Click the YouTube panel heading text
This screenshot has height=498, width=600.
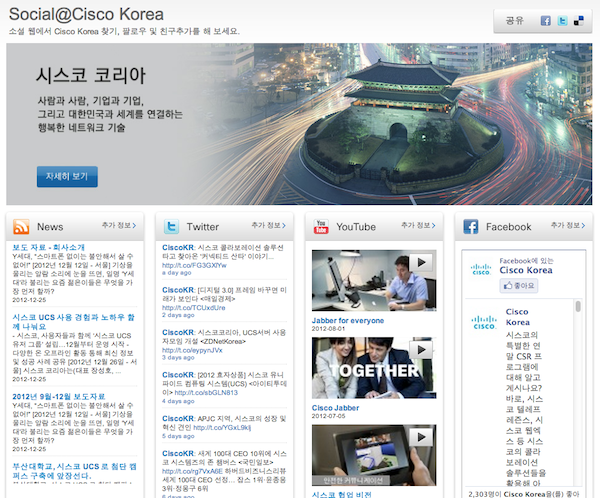(356, 227)
